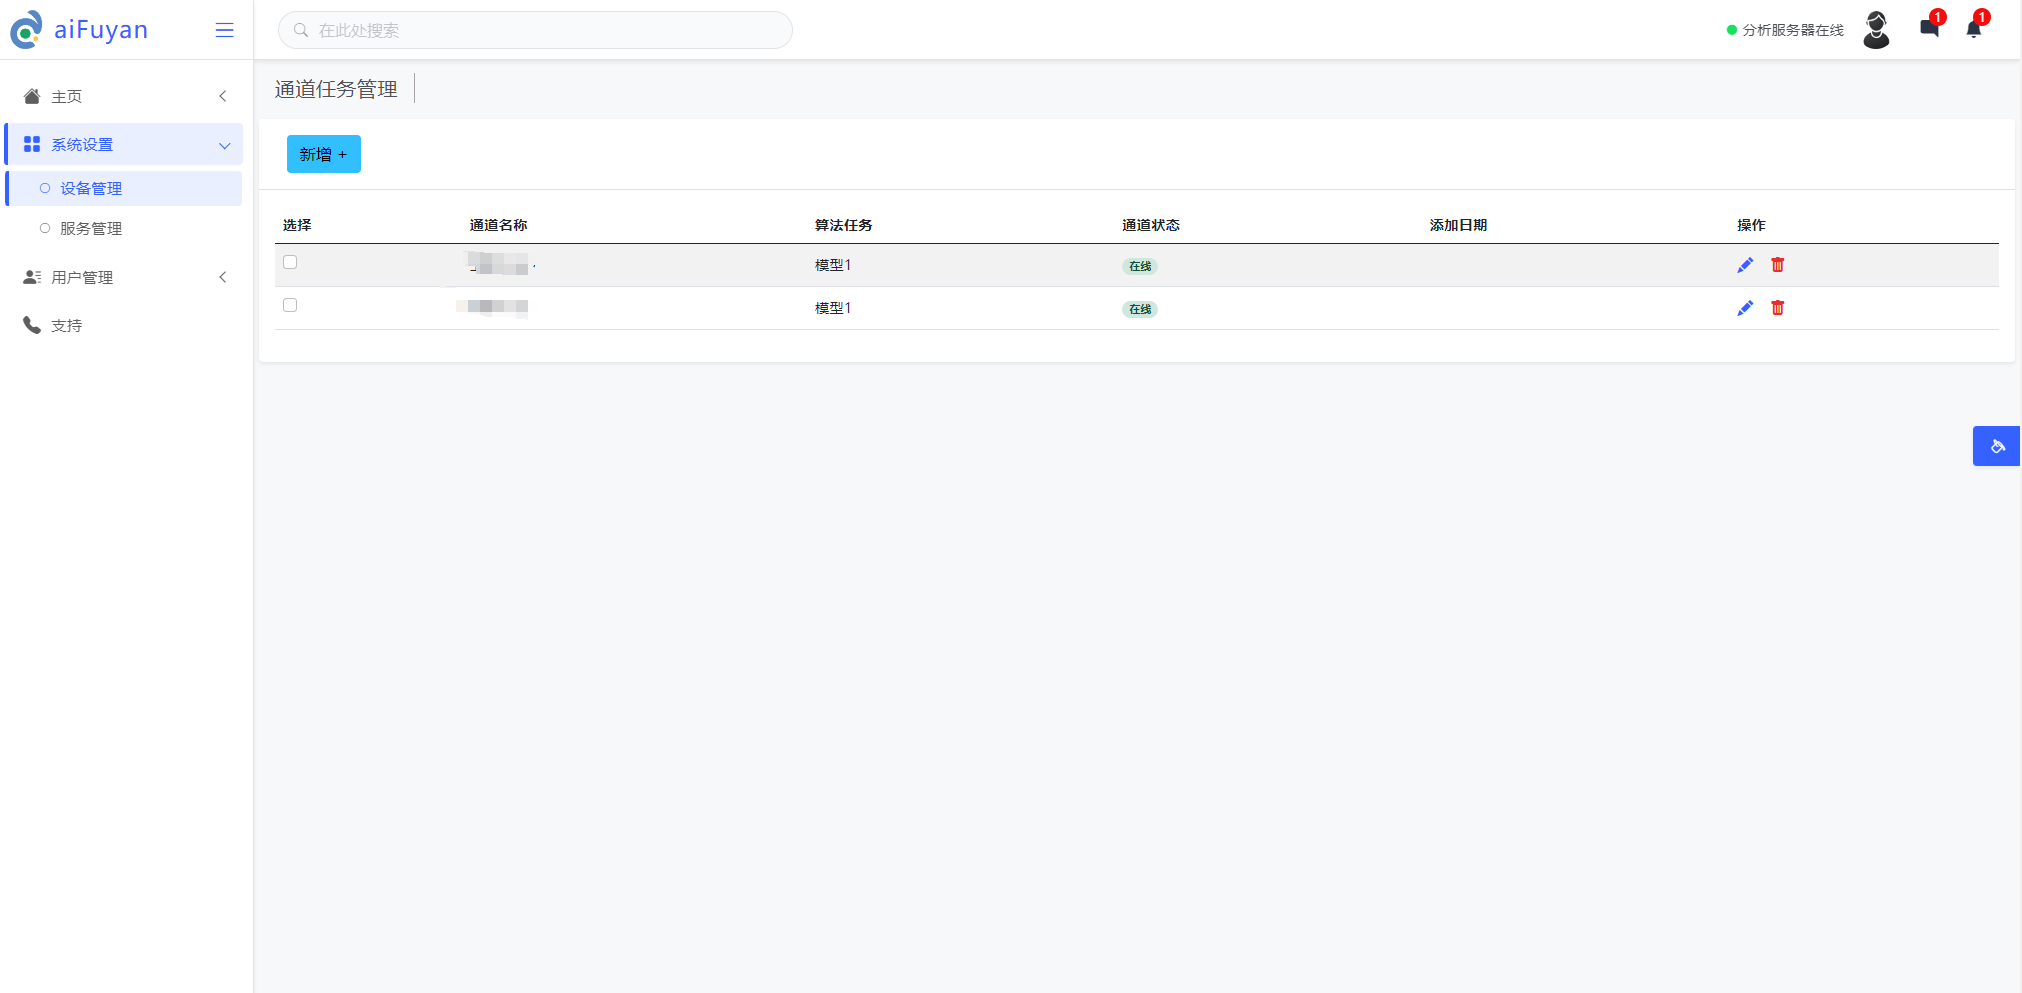Click the 添加日期 column header
This screenshot has height=993, width=2022.
[x=1458, y=225]
